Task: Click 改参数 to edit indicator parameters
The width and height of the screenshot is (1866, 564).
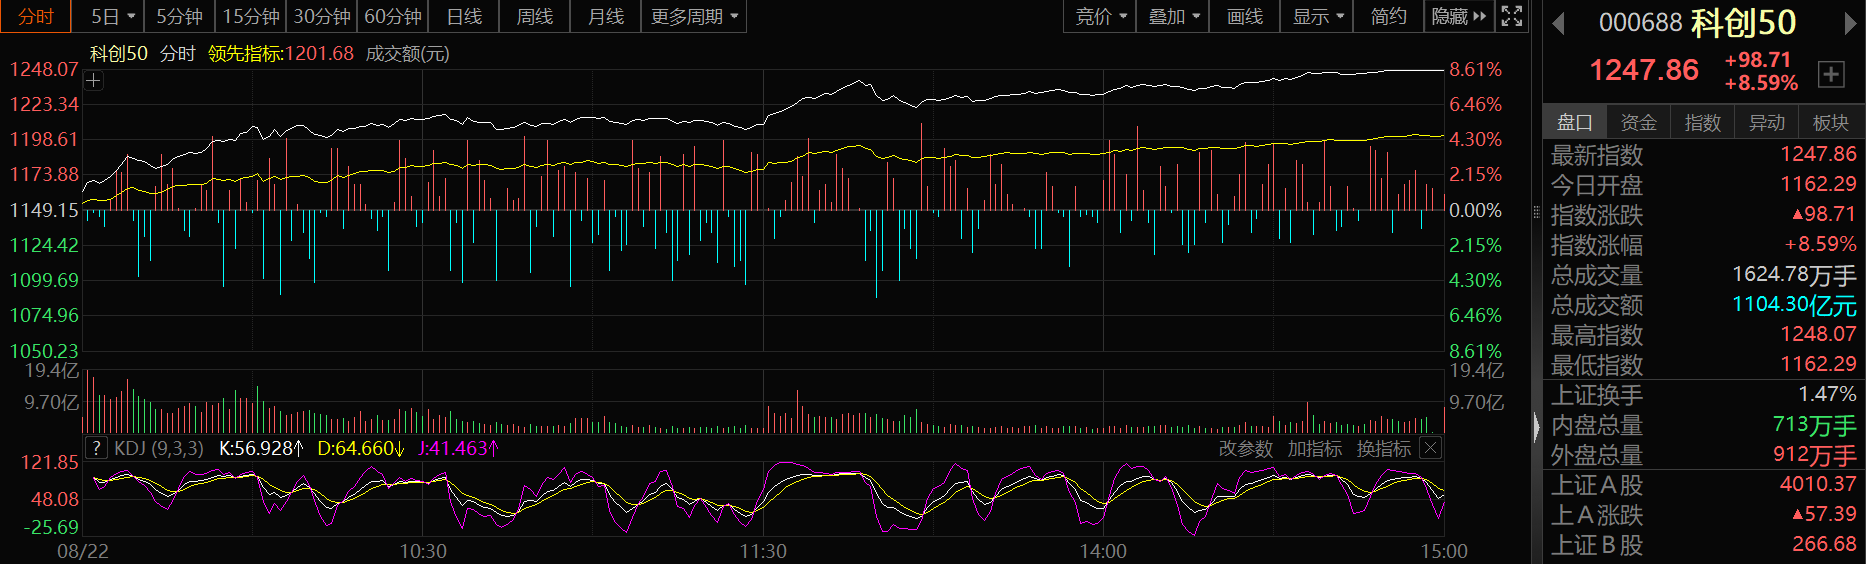Action: coord(1245,449)
